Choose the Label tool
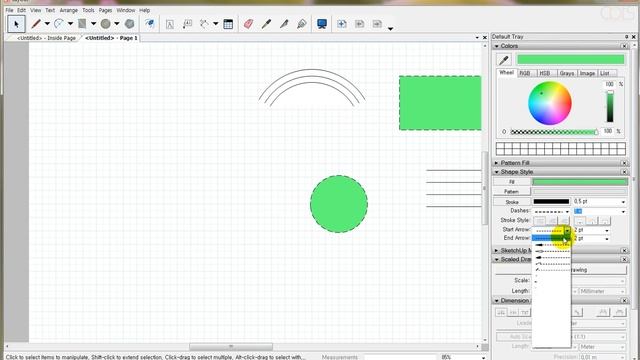Viewport: 640px width, 360px height. 187,24
